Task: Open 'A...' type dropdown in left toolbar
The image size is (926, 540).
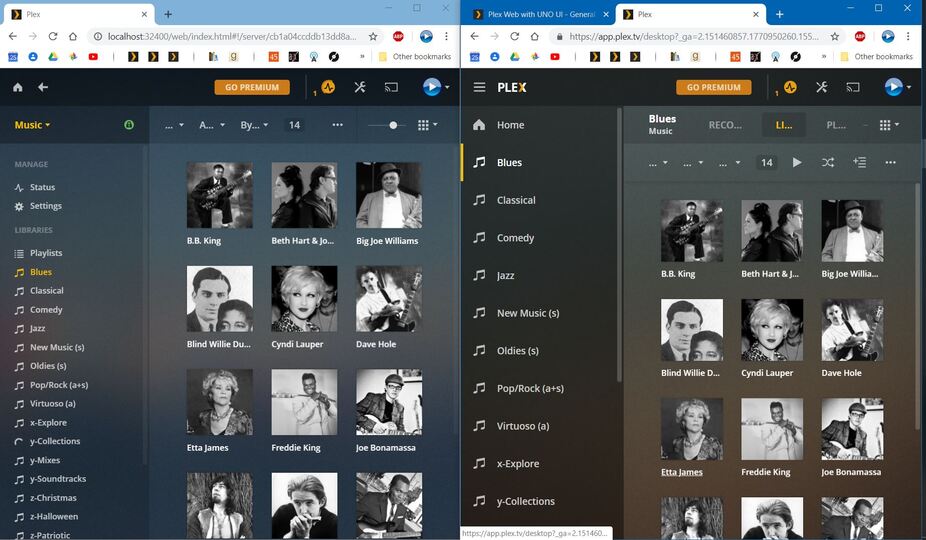Action: (212, 125)
